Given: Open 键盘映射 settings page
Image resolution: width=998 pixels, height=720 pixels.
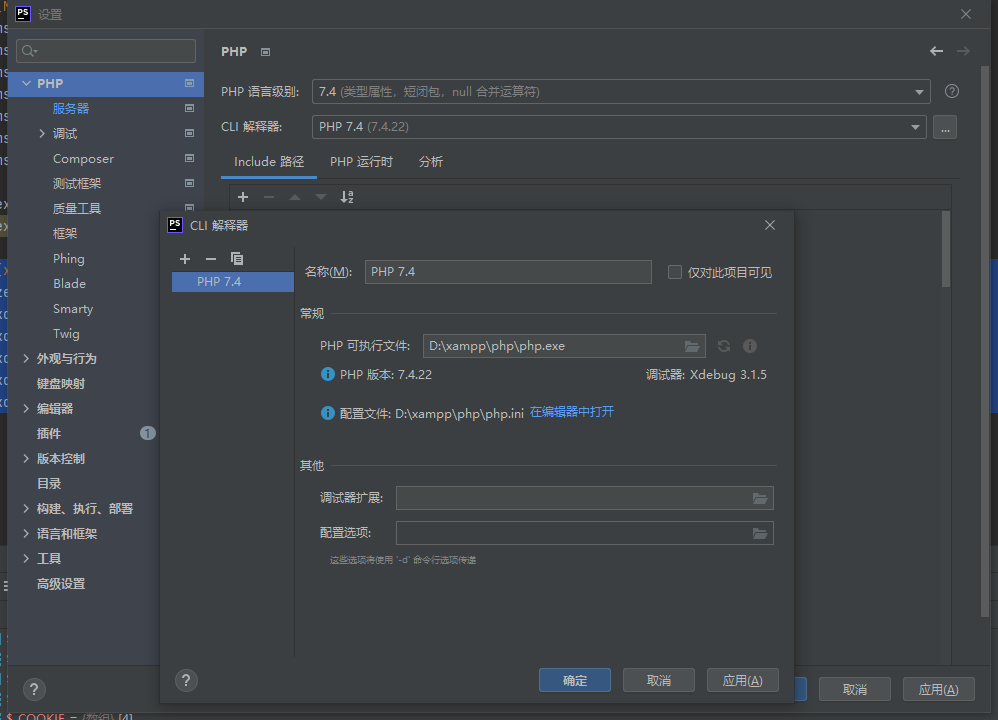Looking at the screenshot, I should (x=60, y=384).
